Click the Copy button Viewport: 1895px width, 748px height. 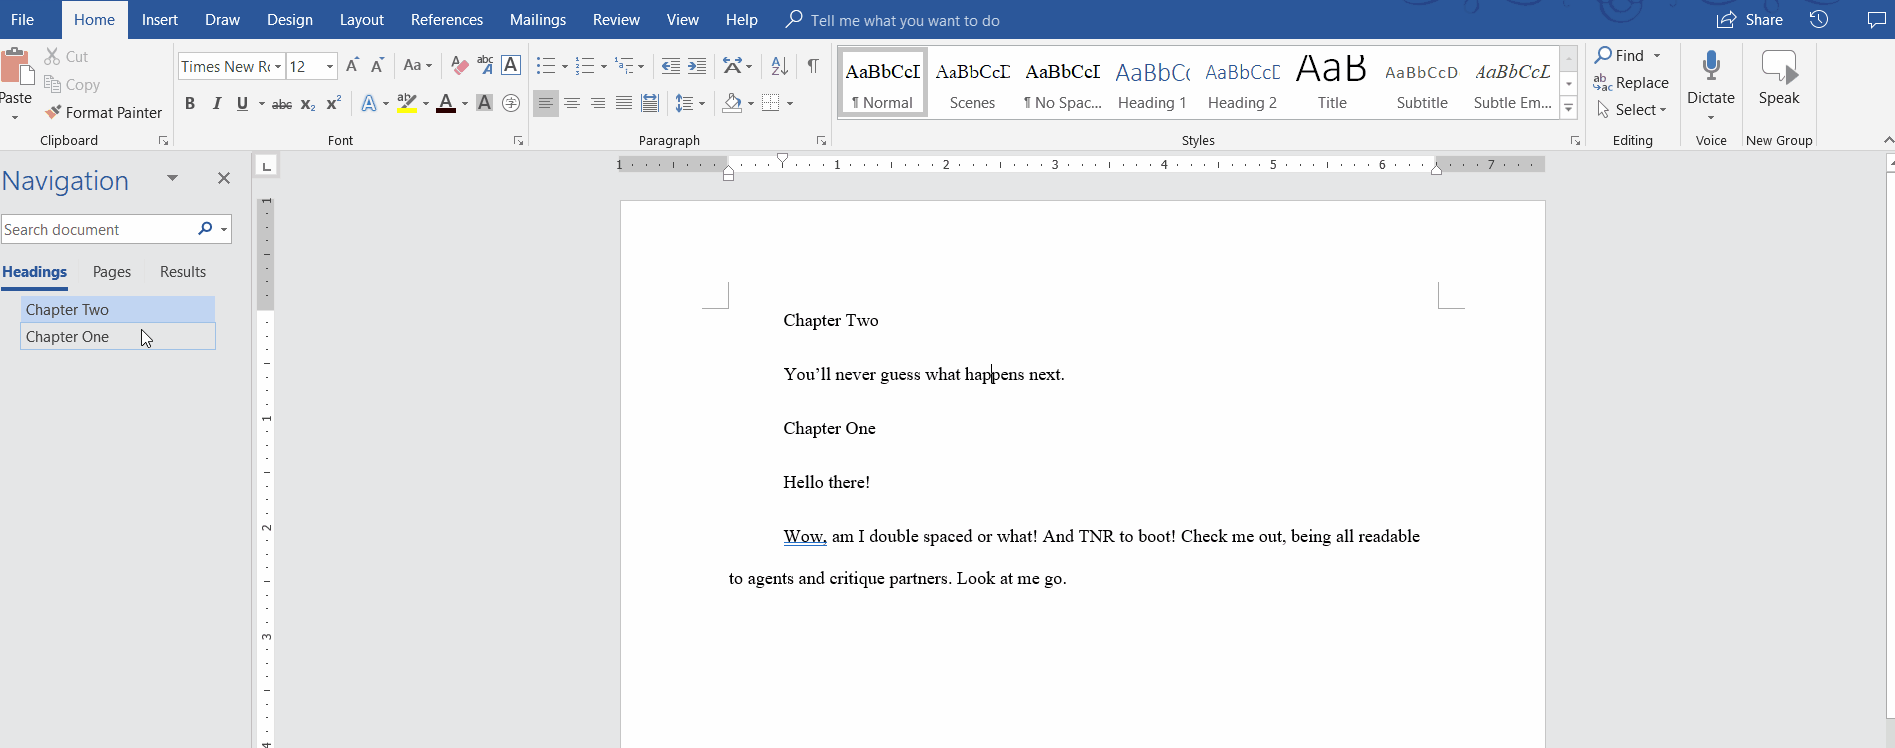tap(71, 85)
